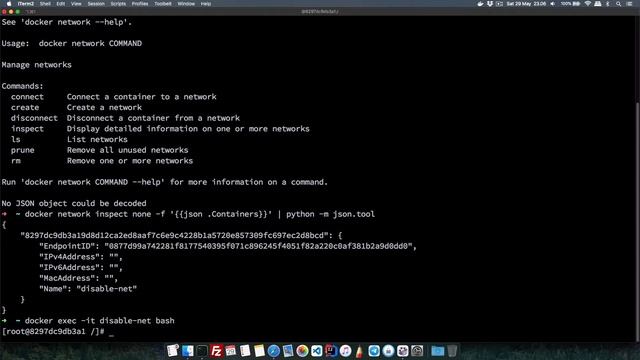Click the "EndpointID" value line
Screen dimensions: 640x360
click(228, 246)
